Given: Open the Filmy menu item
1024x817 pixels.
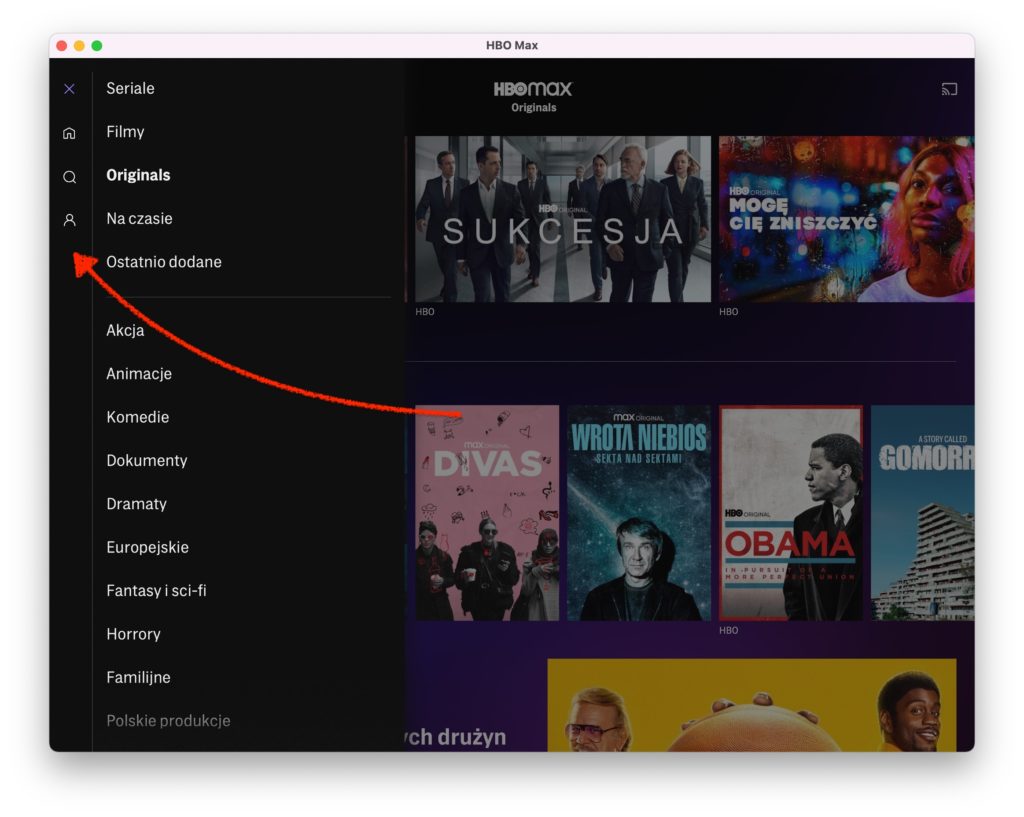Looking at the screenshot, I should pyautogui.click(x=125, y=132).
